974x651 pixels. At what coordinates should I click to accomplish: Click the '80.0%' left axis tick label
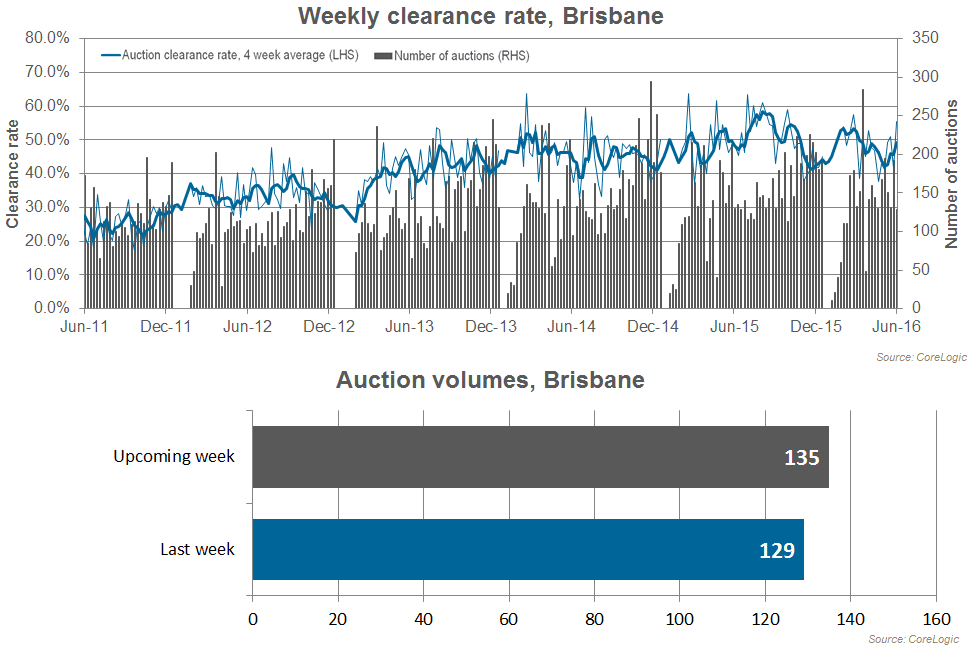[x=47, y=38]
